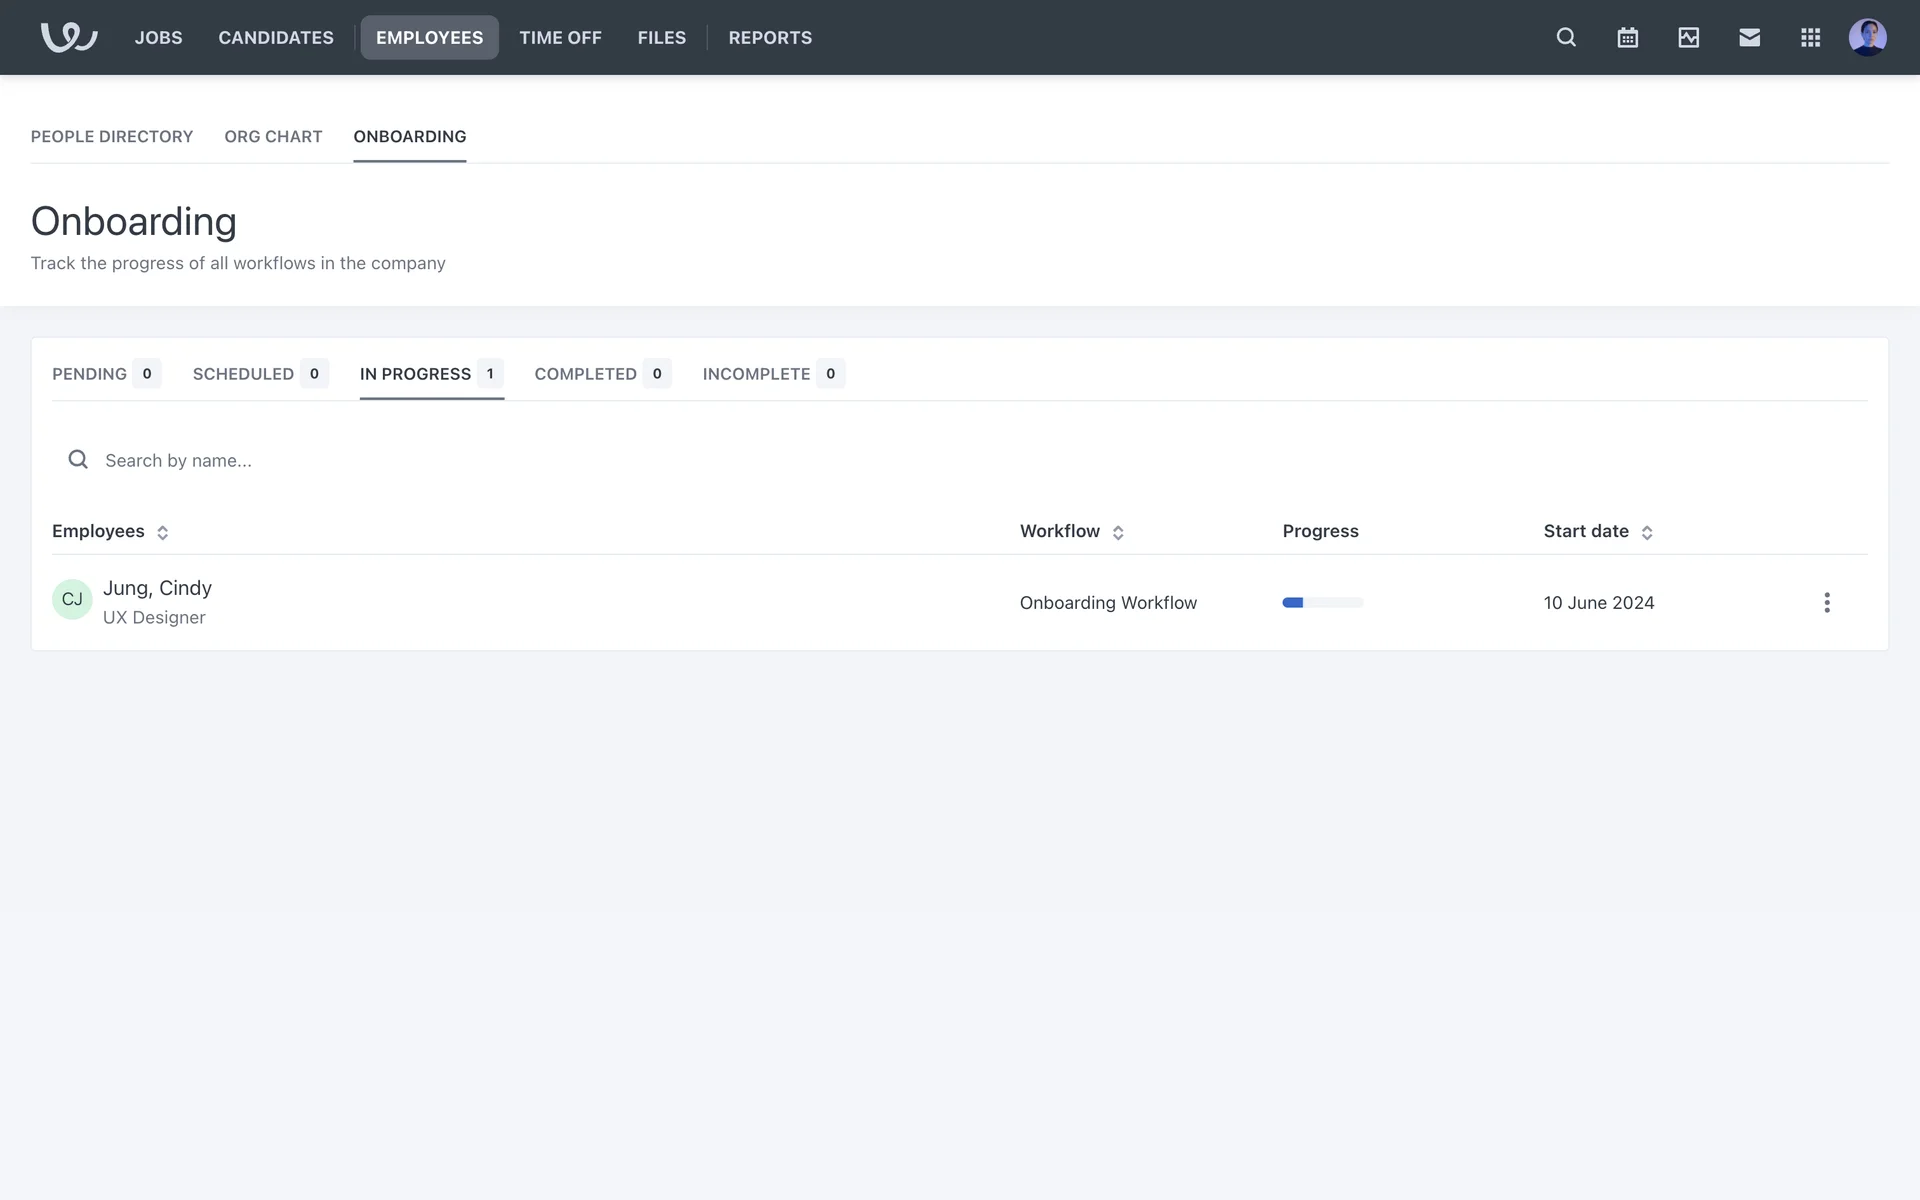
Task: Click the CJ avatar circle
Action: tap(72, 599)
